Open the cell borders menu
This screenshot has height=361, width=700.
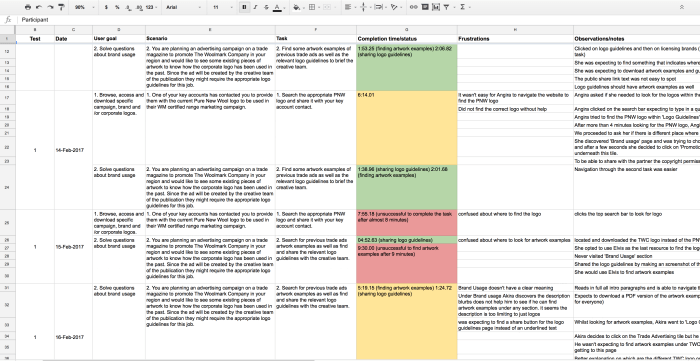312,7
